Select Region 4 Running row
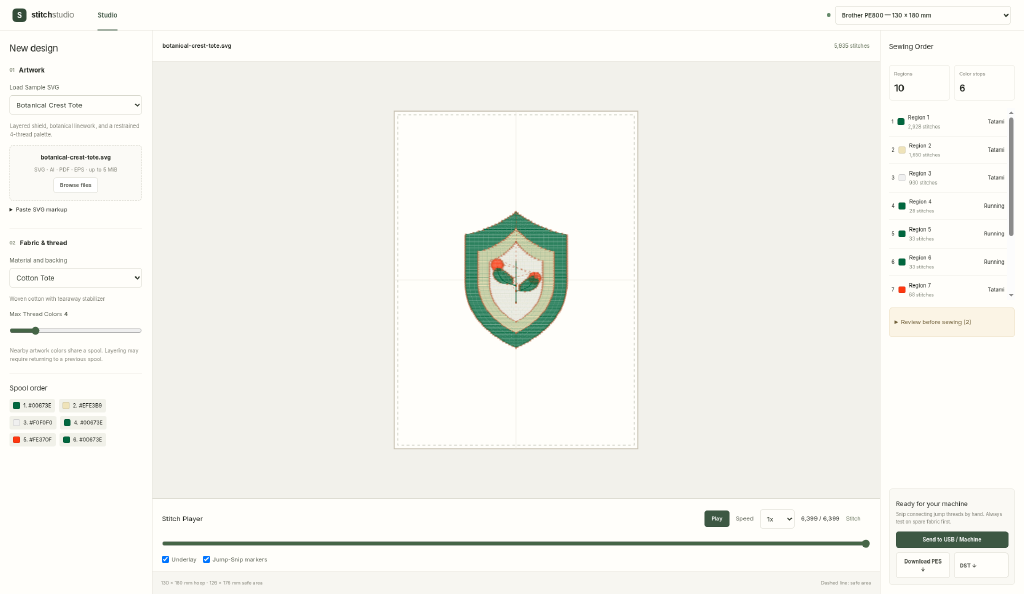Image resolution: width=1024 pixels, height=594 pixels. (x=948, y=206)
